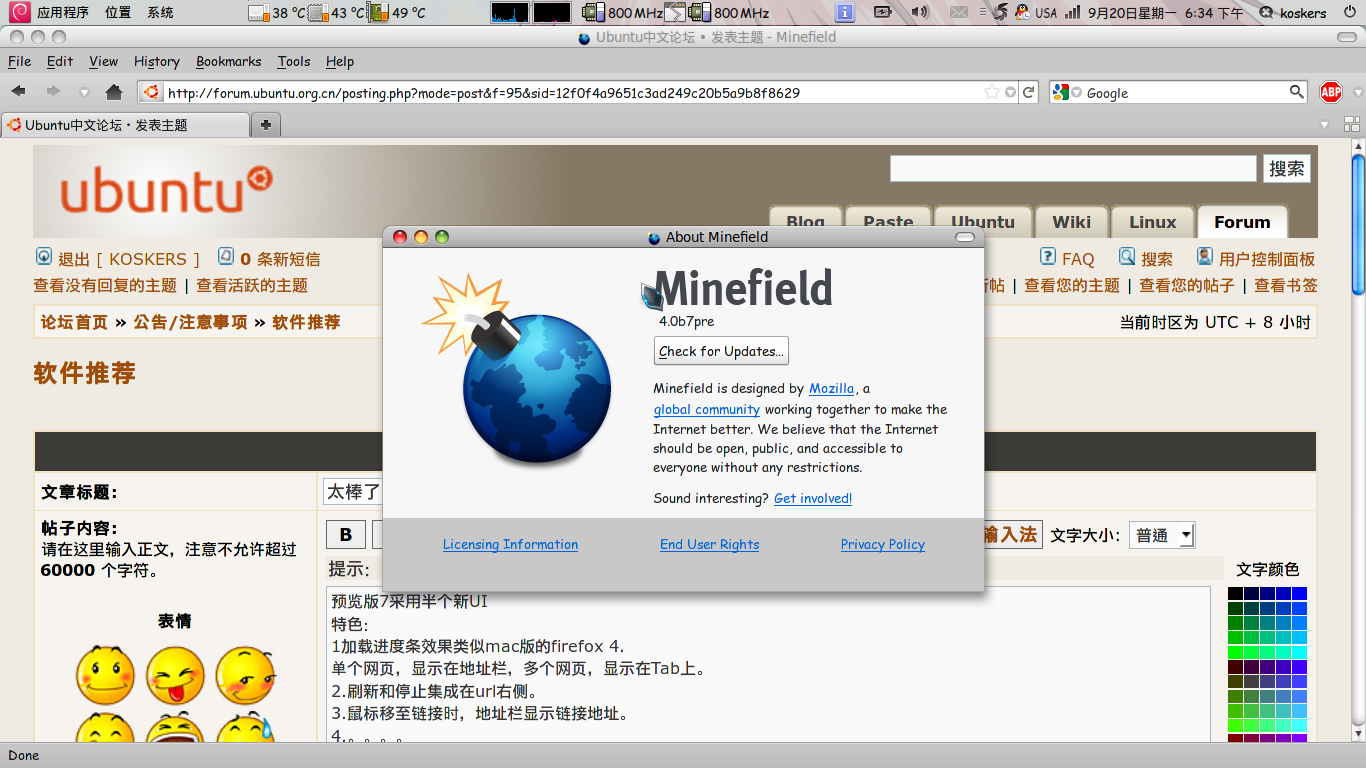Click the Get involved! link
The width and height of the screenshot is (1366, 768).
tap(813, 498)
